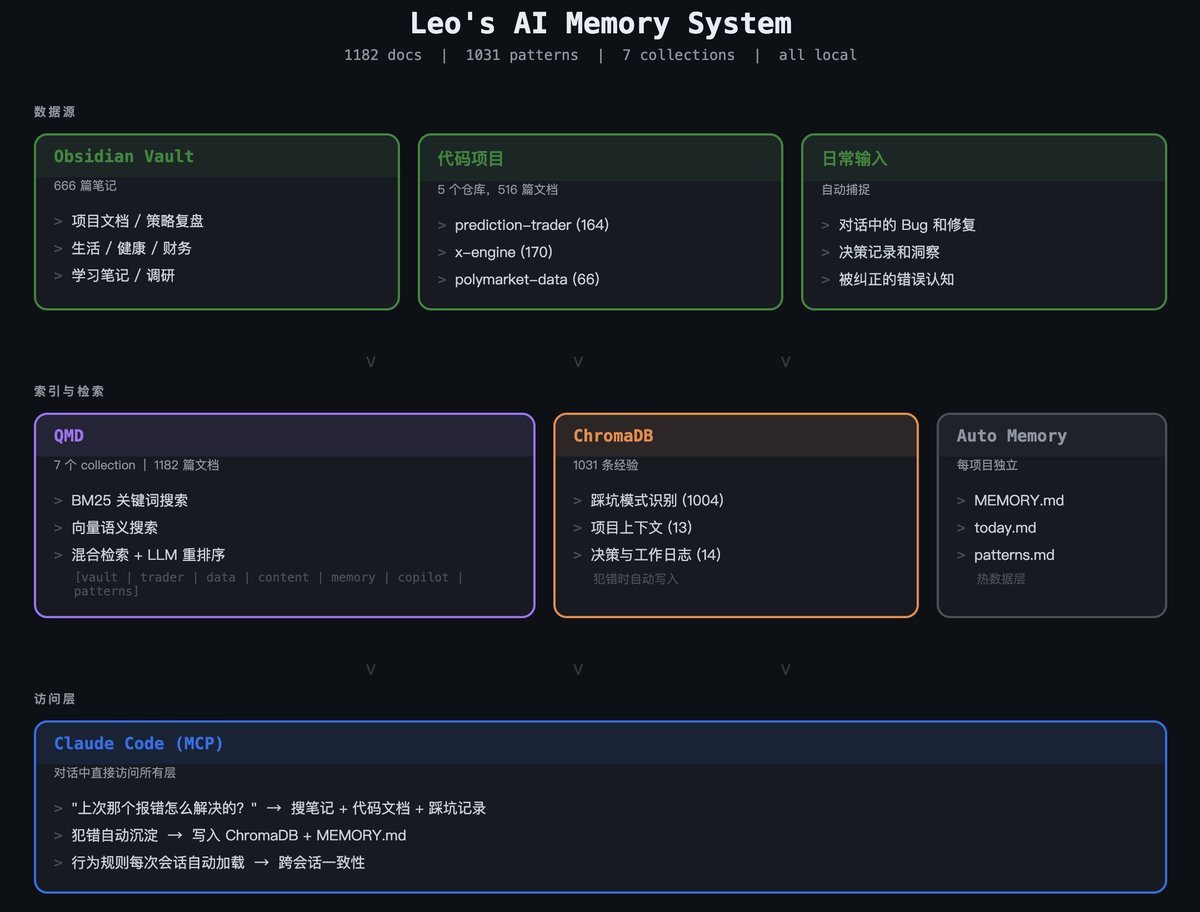1200x912 pixels.
Task: Click the leftmost down arrow below QMD card
Action: click(371, 669)
